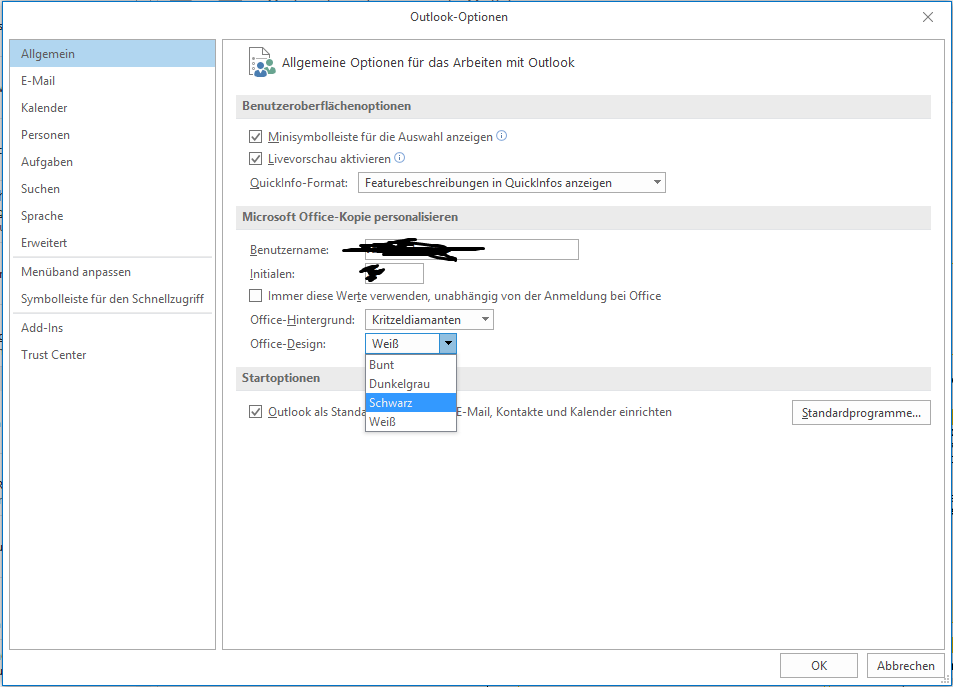Viewport: 953px width, 687px height.
Task: Switch to Kalender settings
Action: pos(112,108)
